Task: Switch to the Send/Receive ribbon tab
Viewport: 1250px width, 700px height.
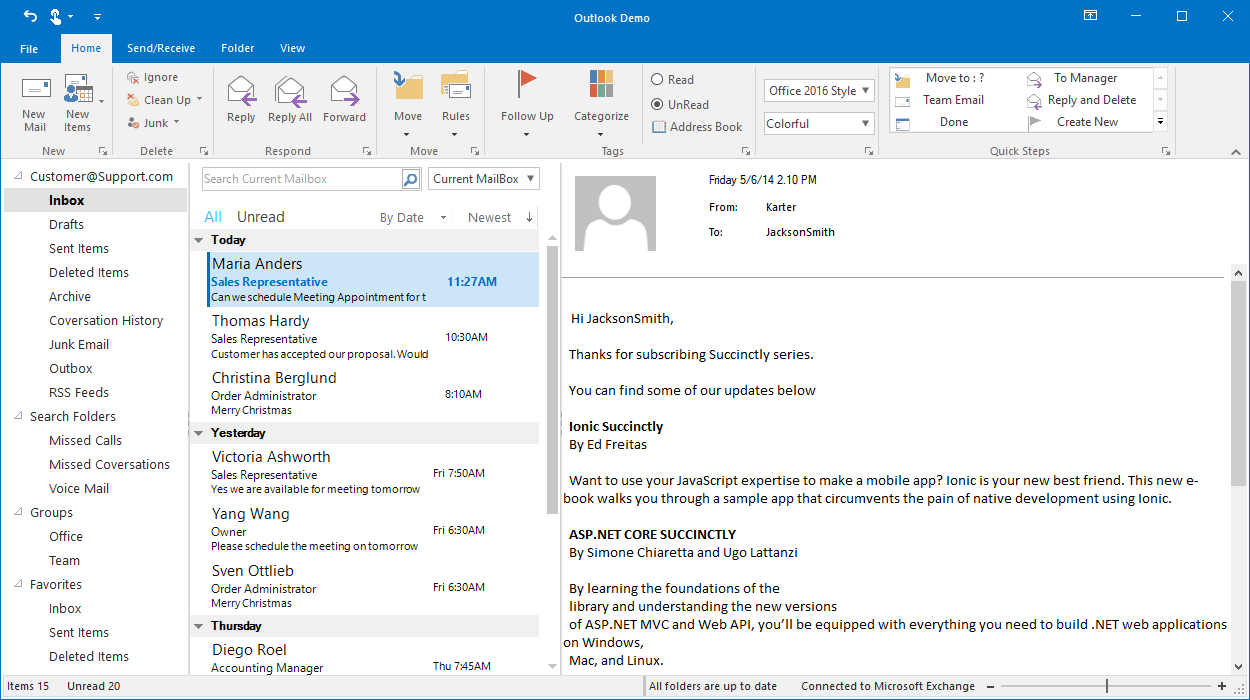Action: (x=161, y=48)
